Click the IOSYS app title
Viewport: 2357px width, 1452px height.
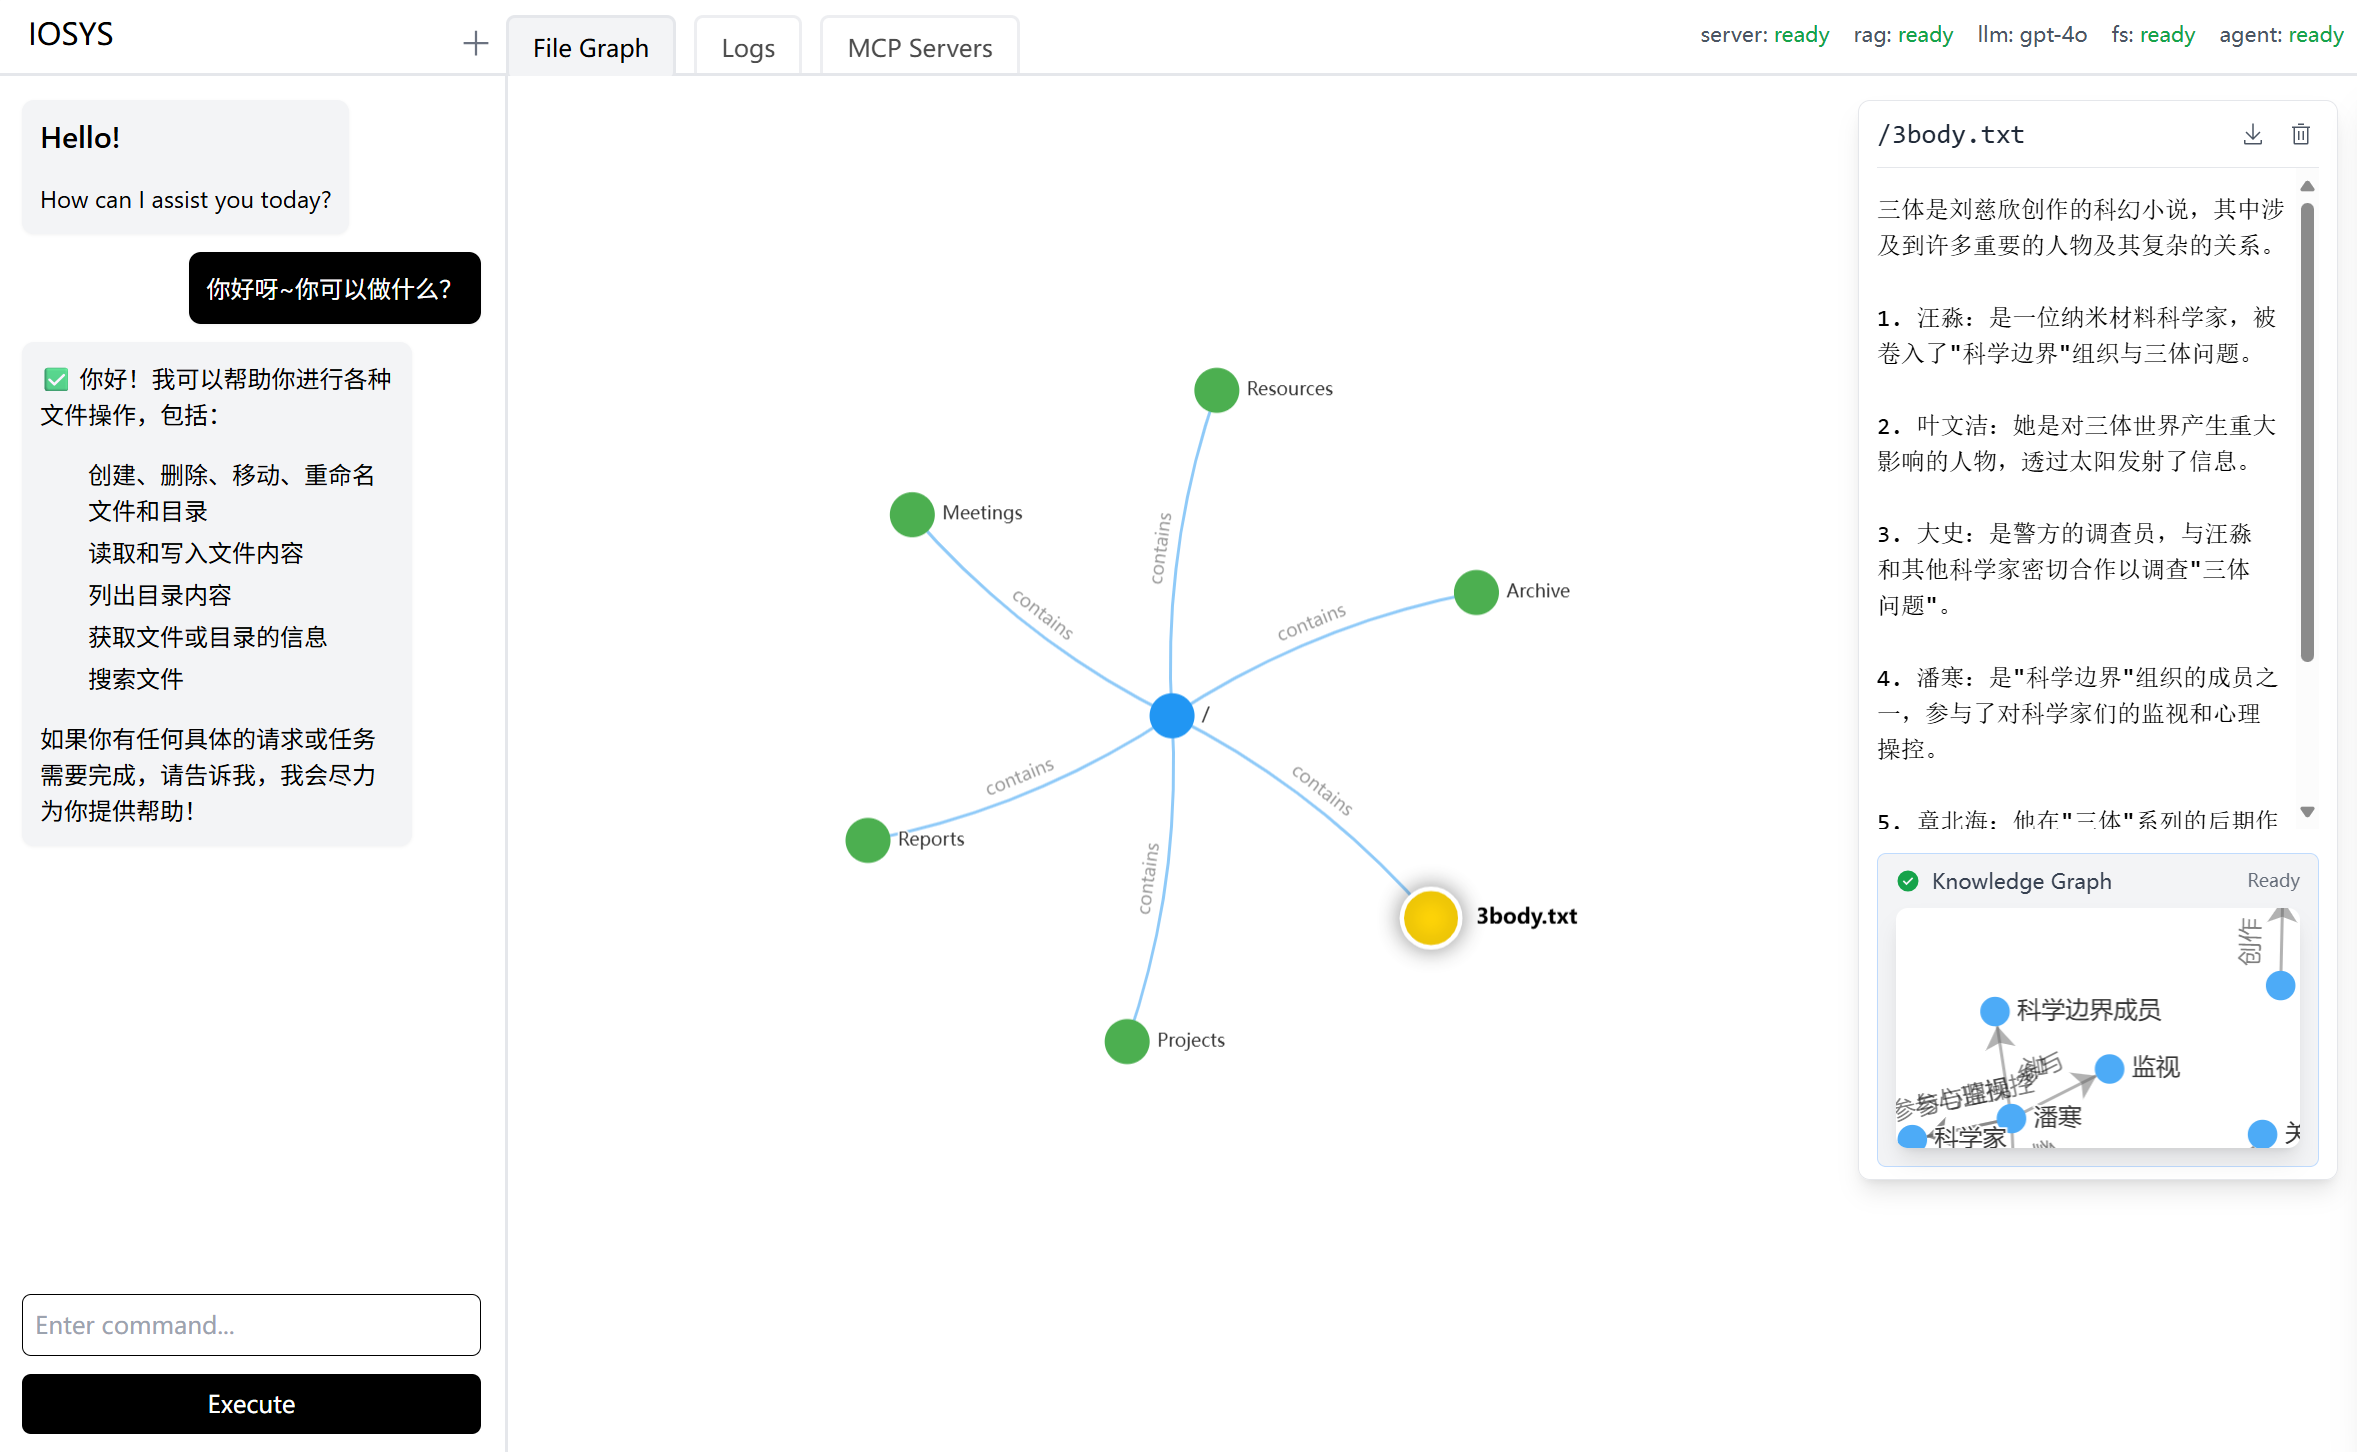[x=71, y=34]
